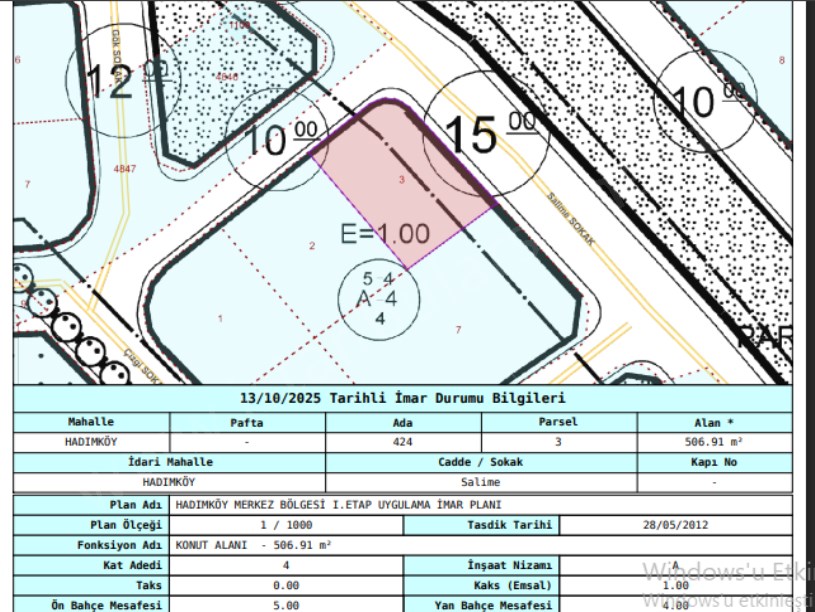Click parcel number 7 below the pink parcel
Image resolution: width=815 pixels, height=612 pixels.
[x=458, y=329]
